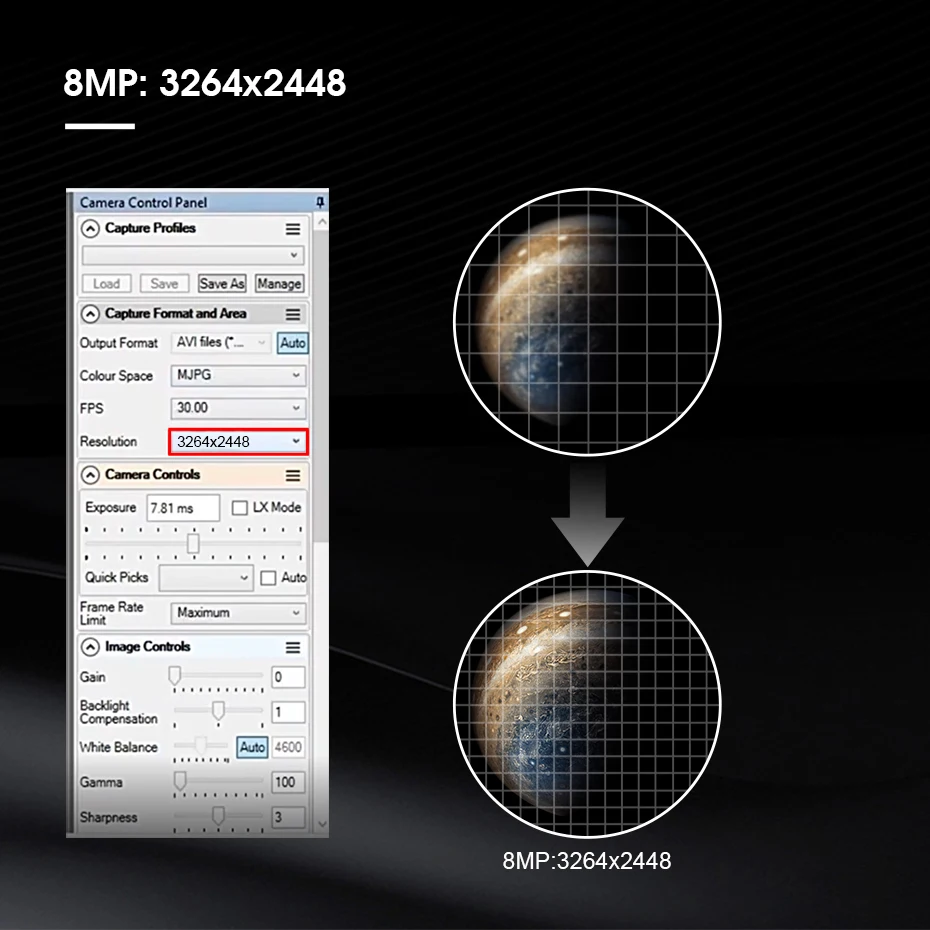Toggle White Balance Auto button
Screen dimensions: 930x930
(252, 747)
